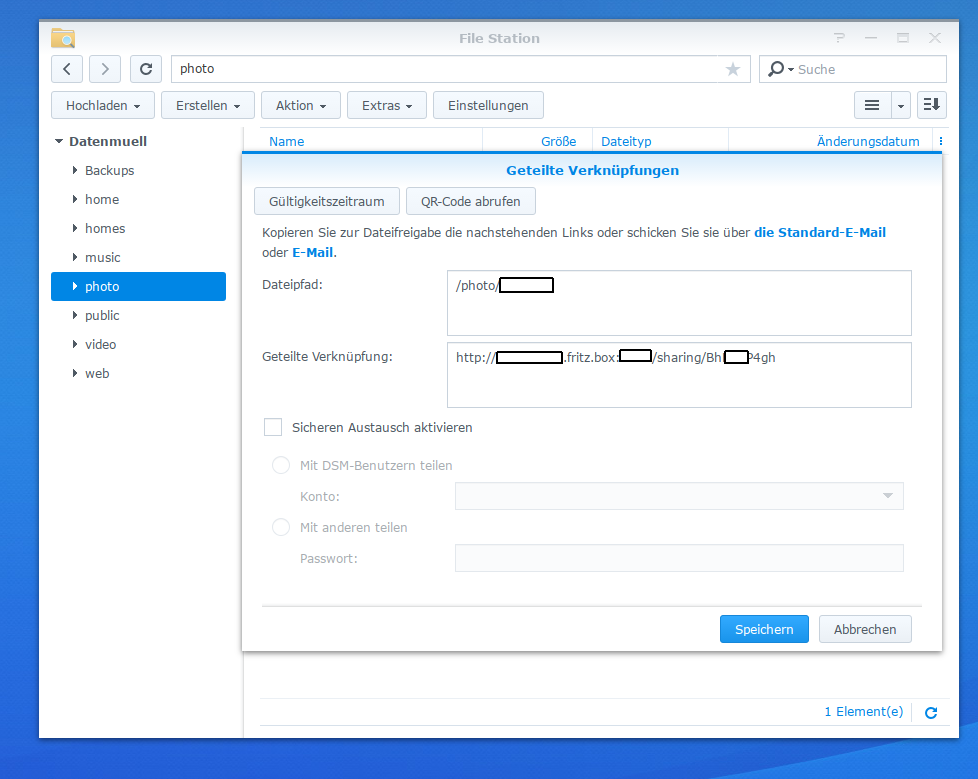Open the sort order icon button
Image resolution: width=978 pixels, height=779 pixels.
click(932, 105)
